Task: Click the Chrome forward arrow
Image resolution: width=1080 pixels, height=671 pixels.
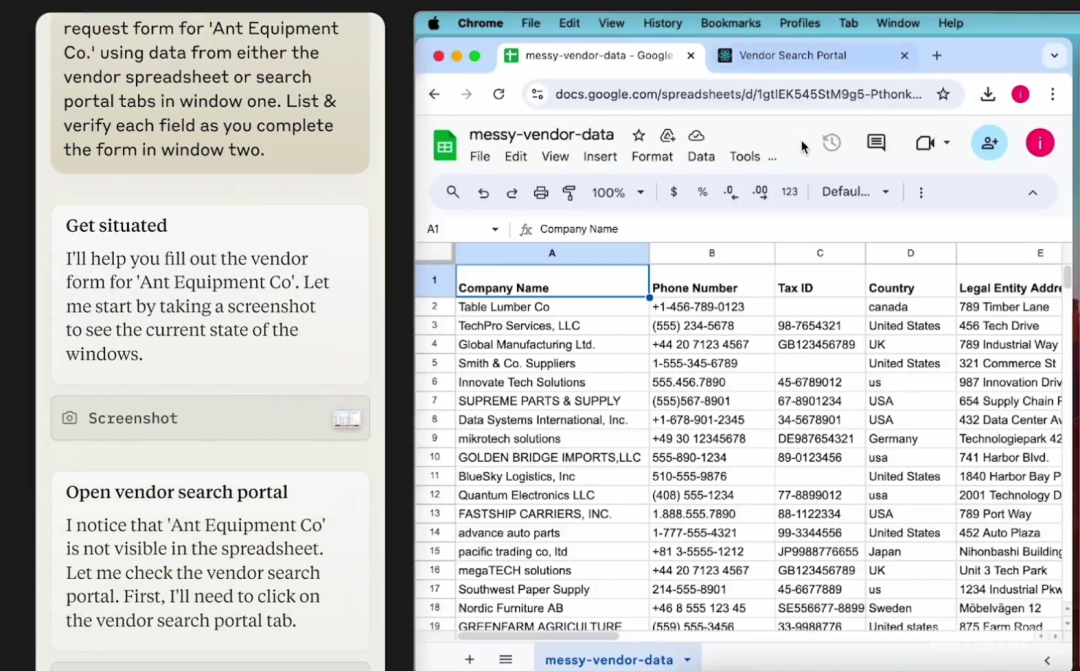Action: coord(466,94)
